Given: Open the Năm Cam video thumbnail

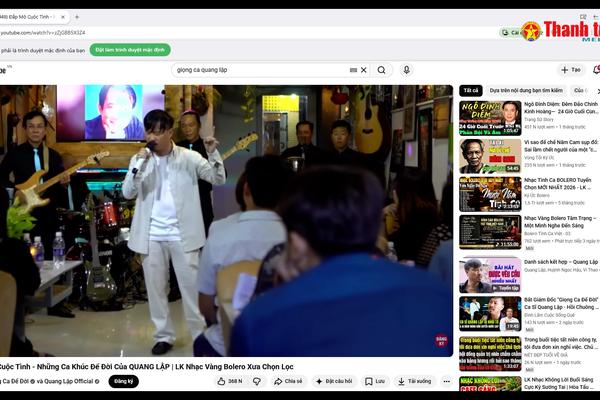Looking at the screenshot, I should [490, 156].
